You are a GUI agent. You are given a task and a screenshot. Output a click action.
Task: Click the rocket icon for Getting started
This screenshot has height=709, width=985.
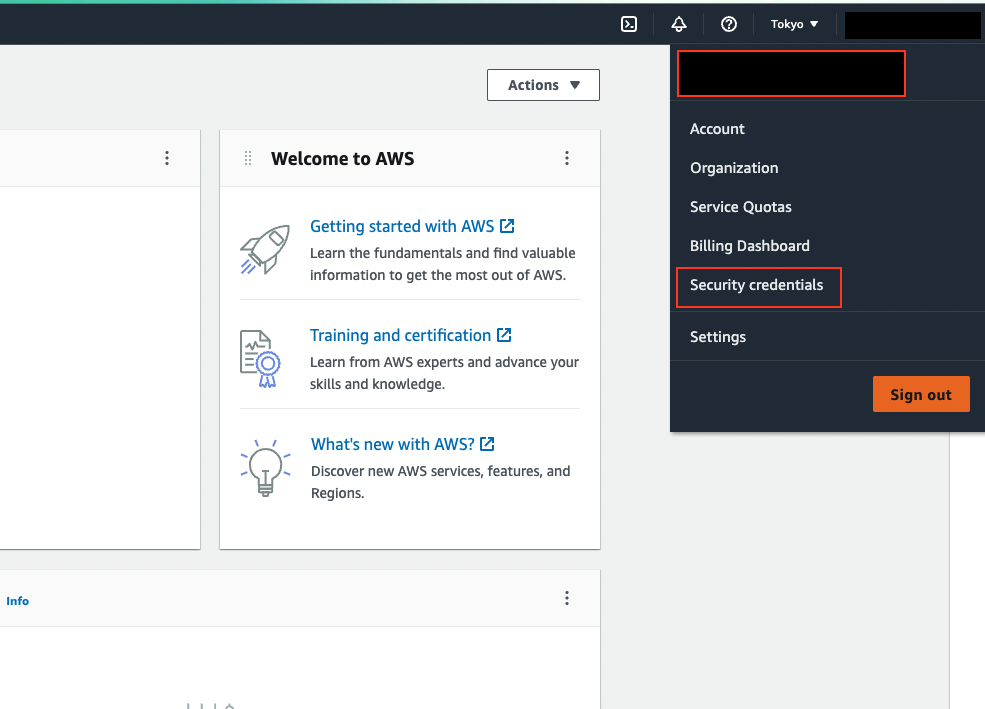click(x=265, y=249)
